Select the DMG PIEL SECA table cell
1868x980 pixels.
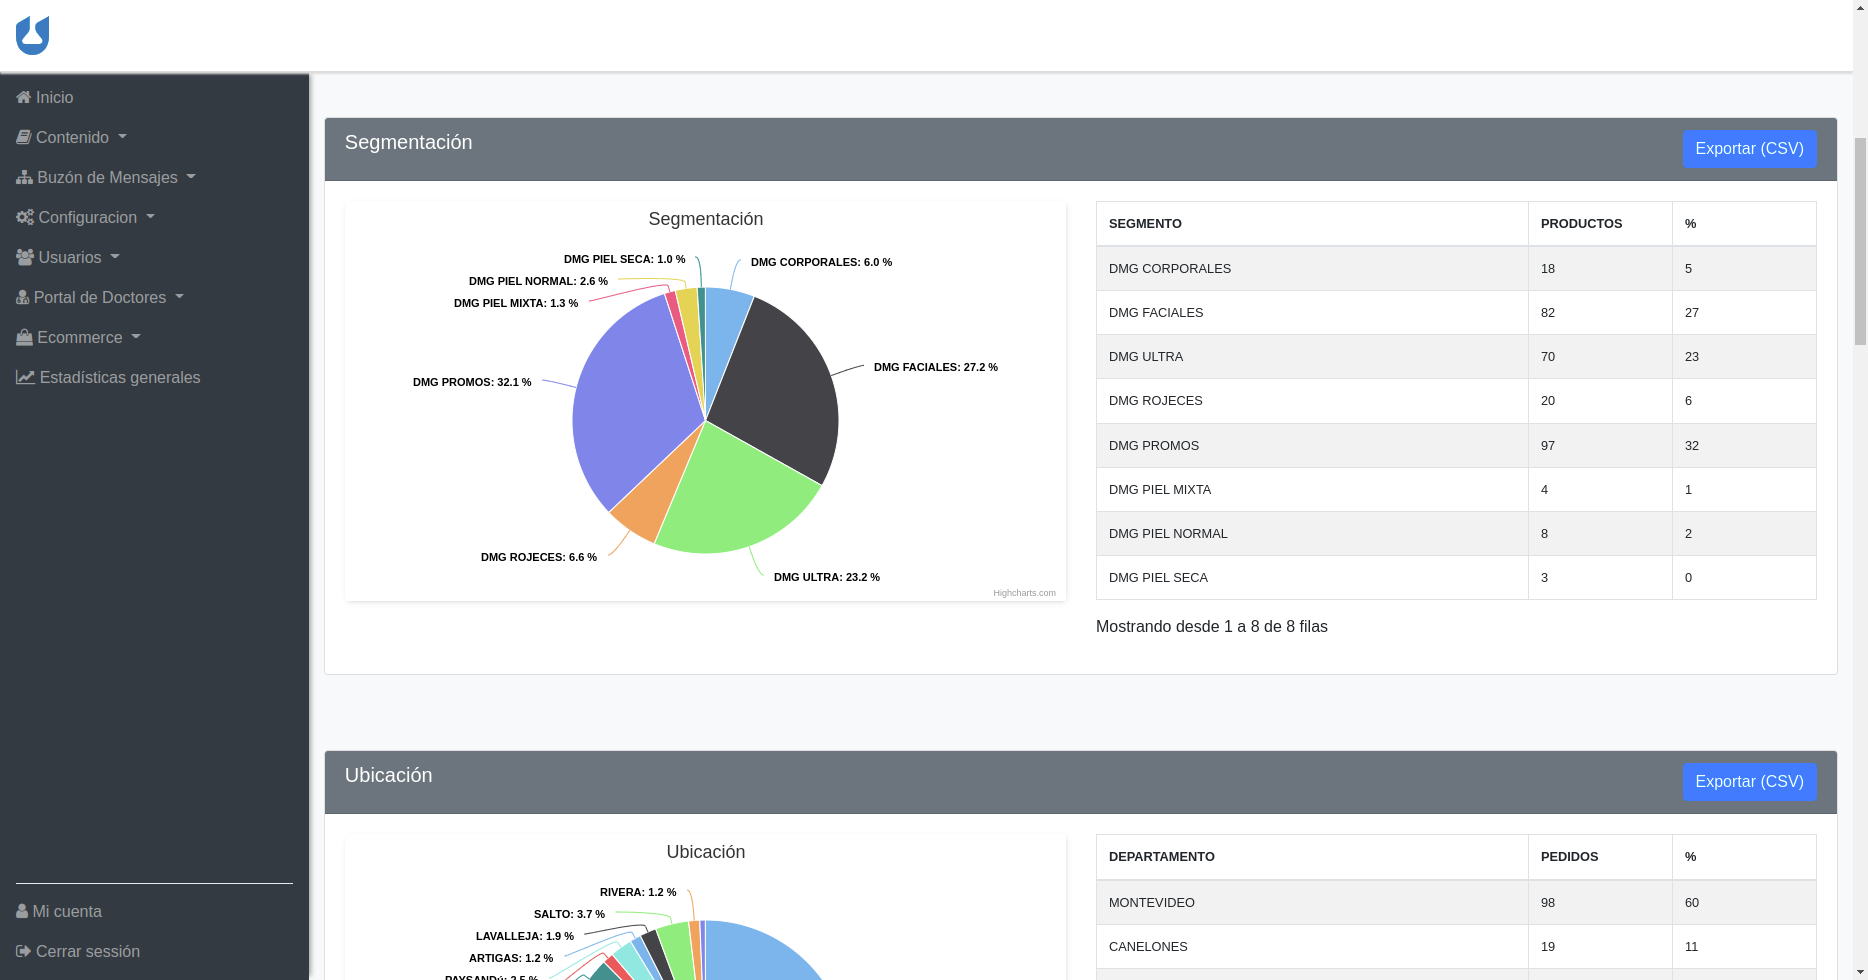click(x=1312, y=577)
